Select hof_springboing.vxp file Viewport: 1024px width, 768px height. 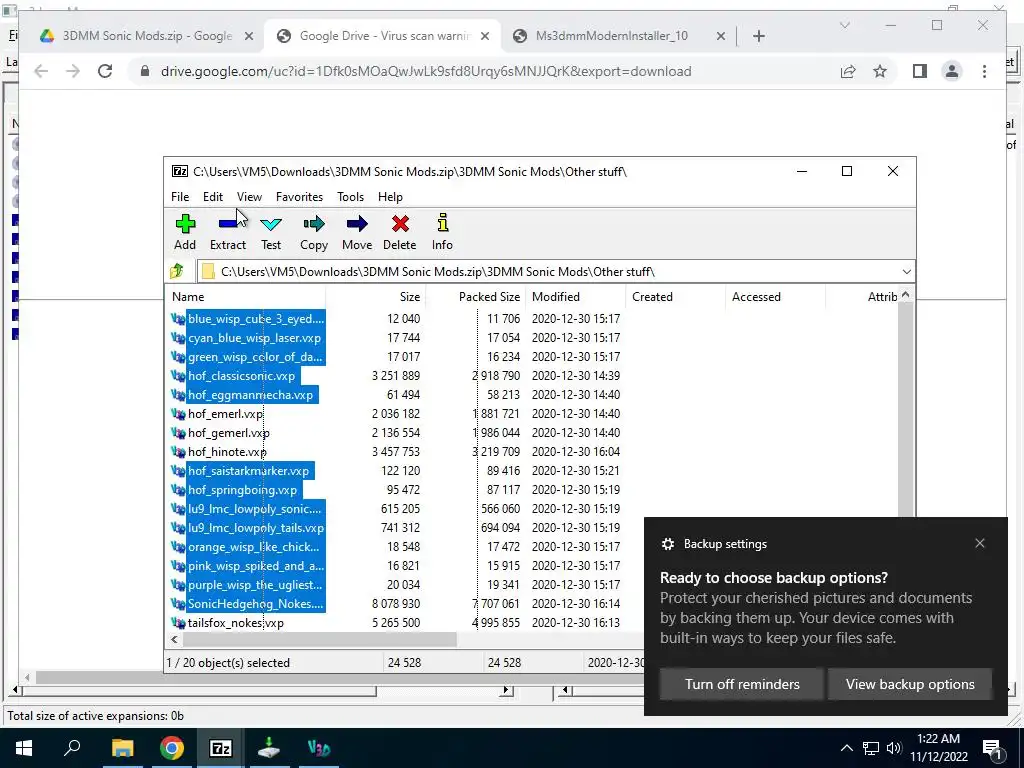[242, 489]
